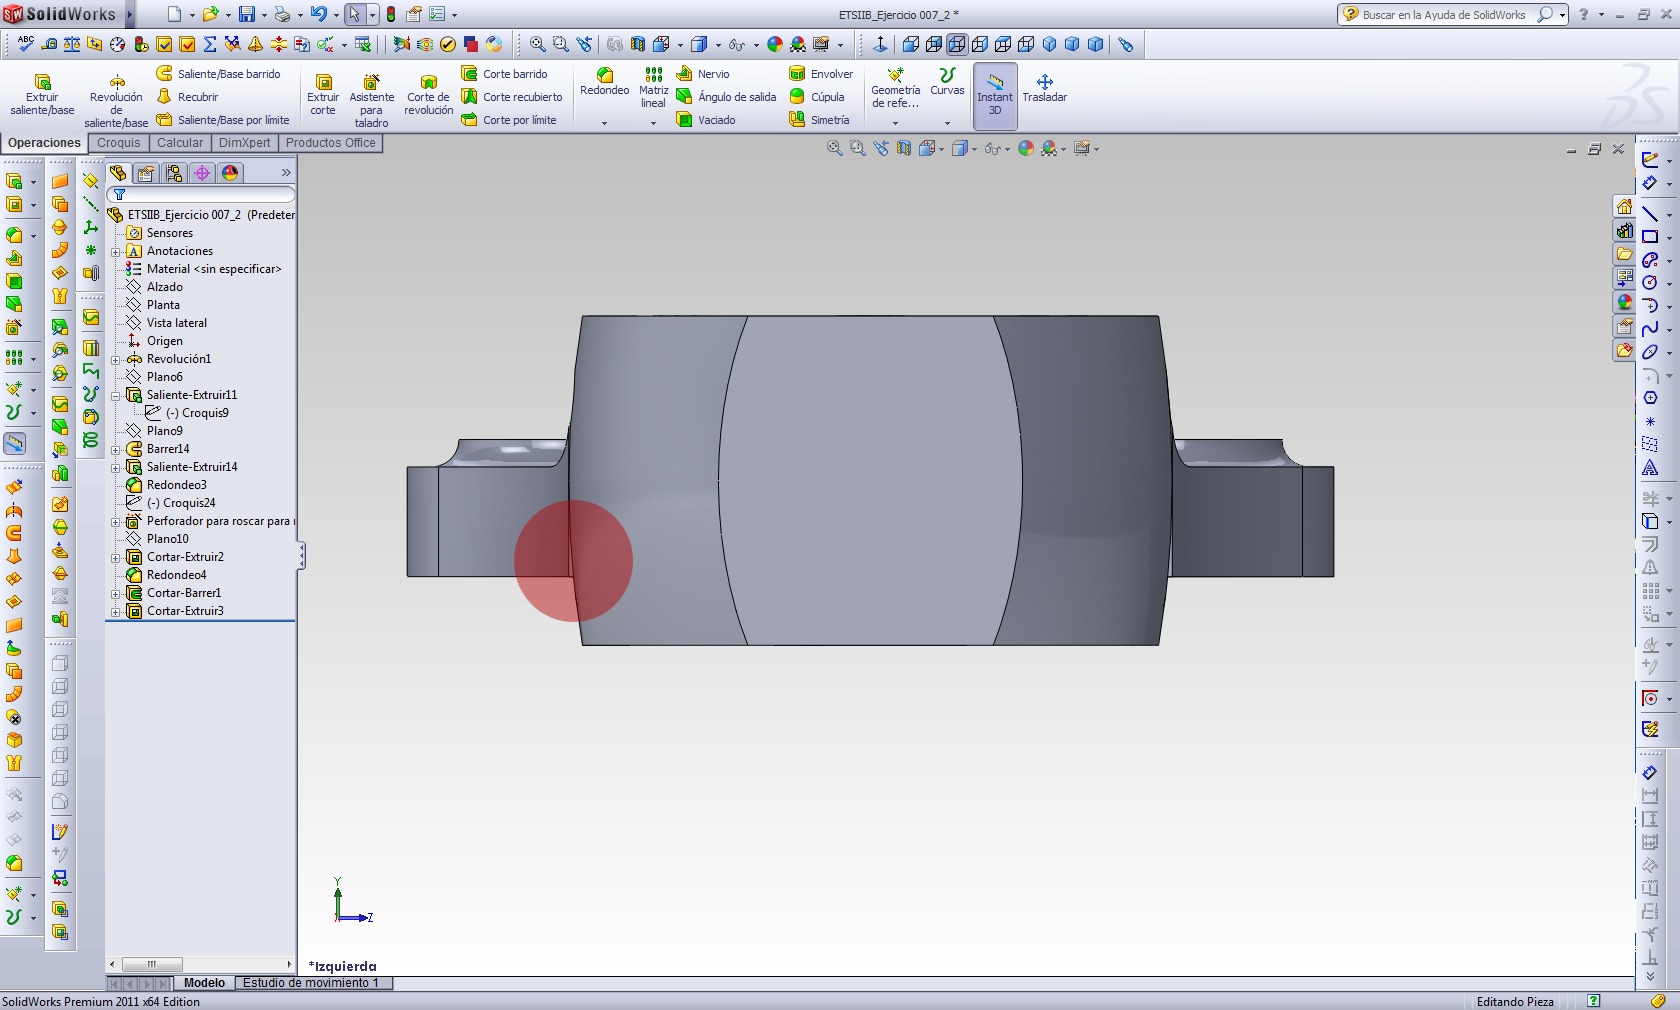Expand the Cortar-Barrer1 feature
Screen dimensions: 1680x1010
[x=116, y=594]
